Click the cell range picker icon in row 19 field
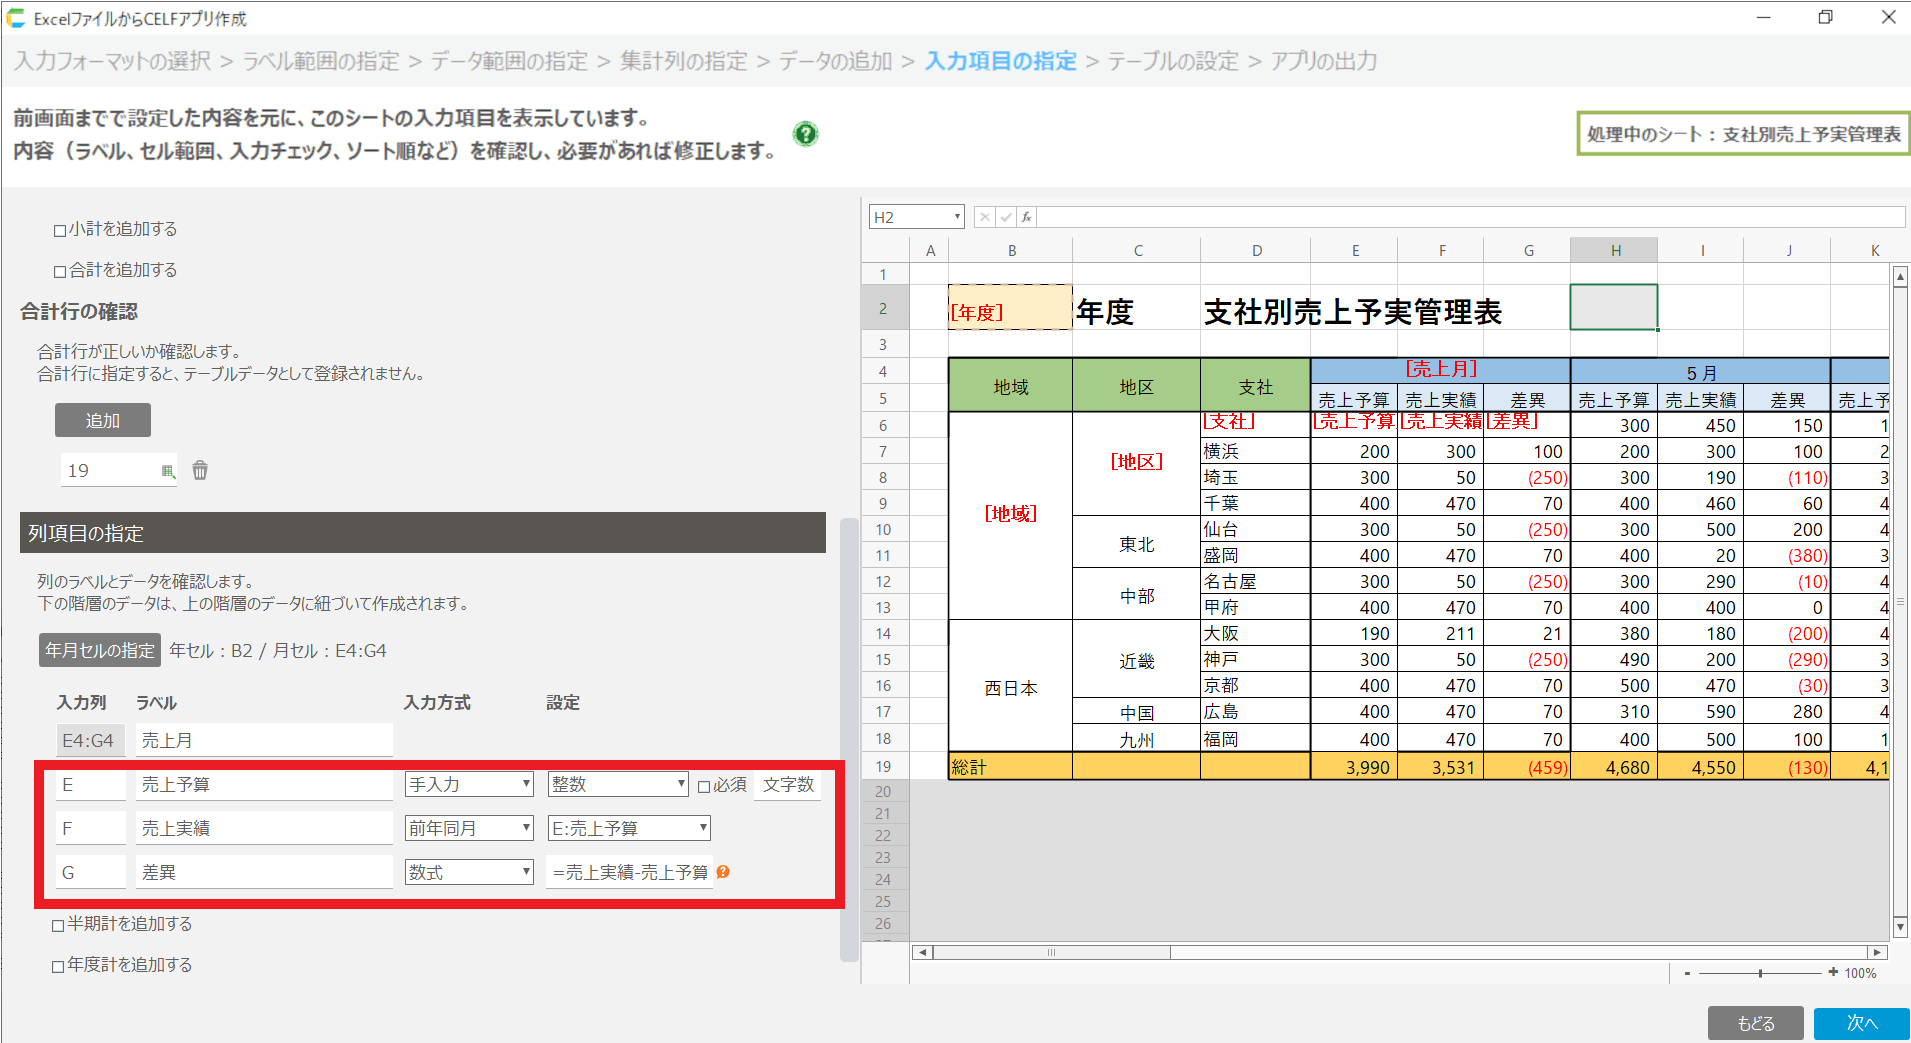 pyautogui.click(x=168, y=471)
